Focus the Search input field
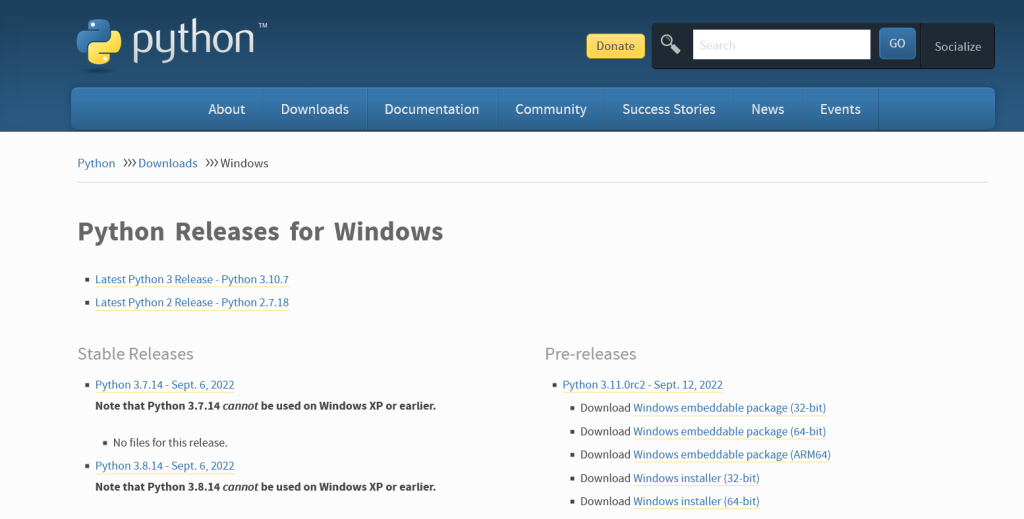Viewport: 1024px width, 519px height. 781,44
